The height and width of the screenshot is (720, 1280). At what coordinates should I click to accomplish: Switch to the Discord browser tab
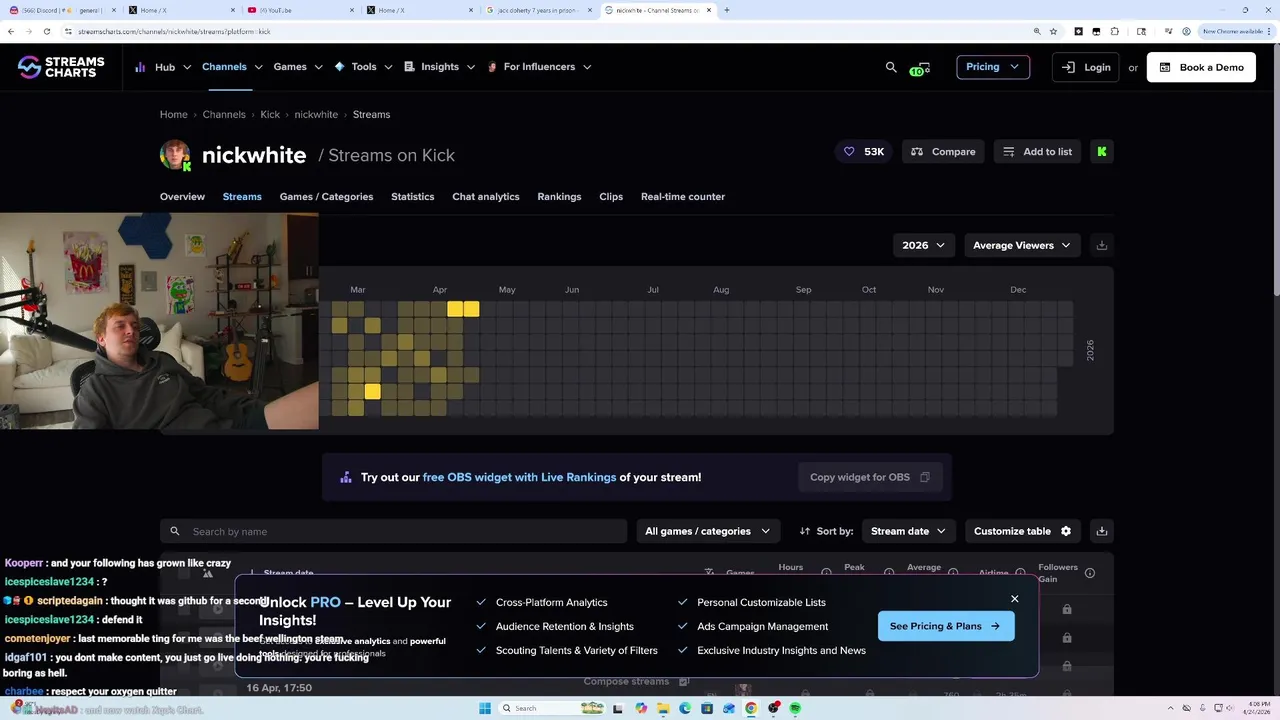point(60,10)
